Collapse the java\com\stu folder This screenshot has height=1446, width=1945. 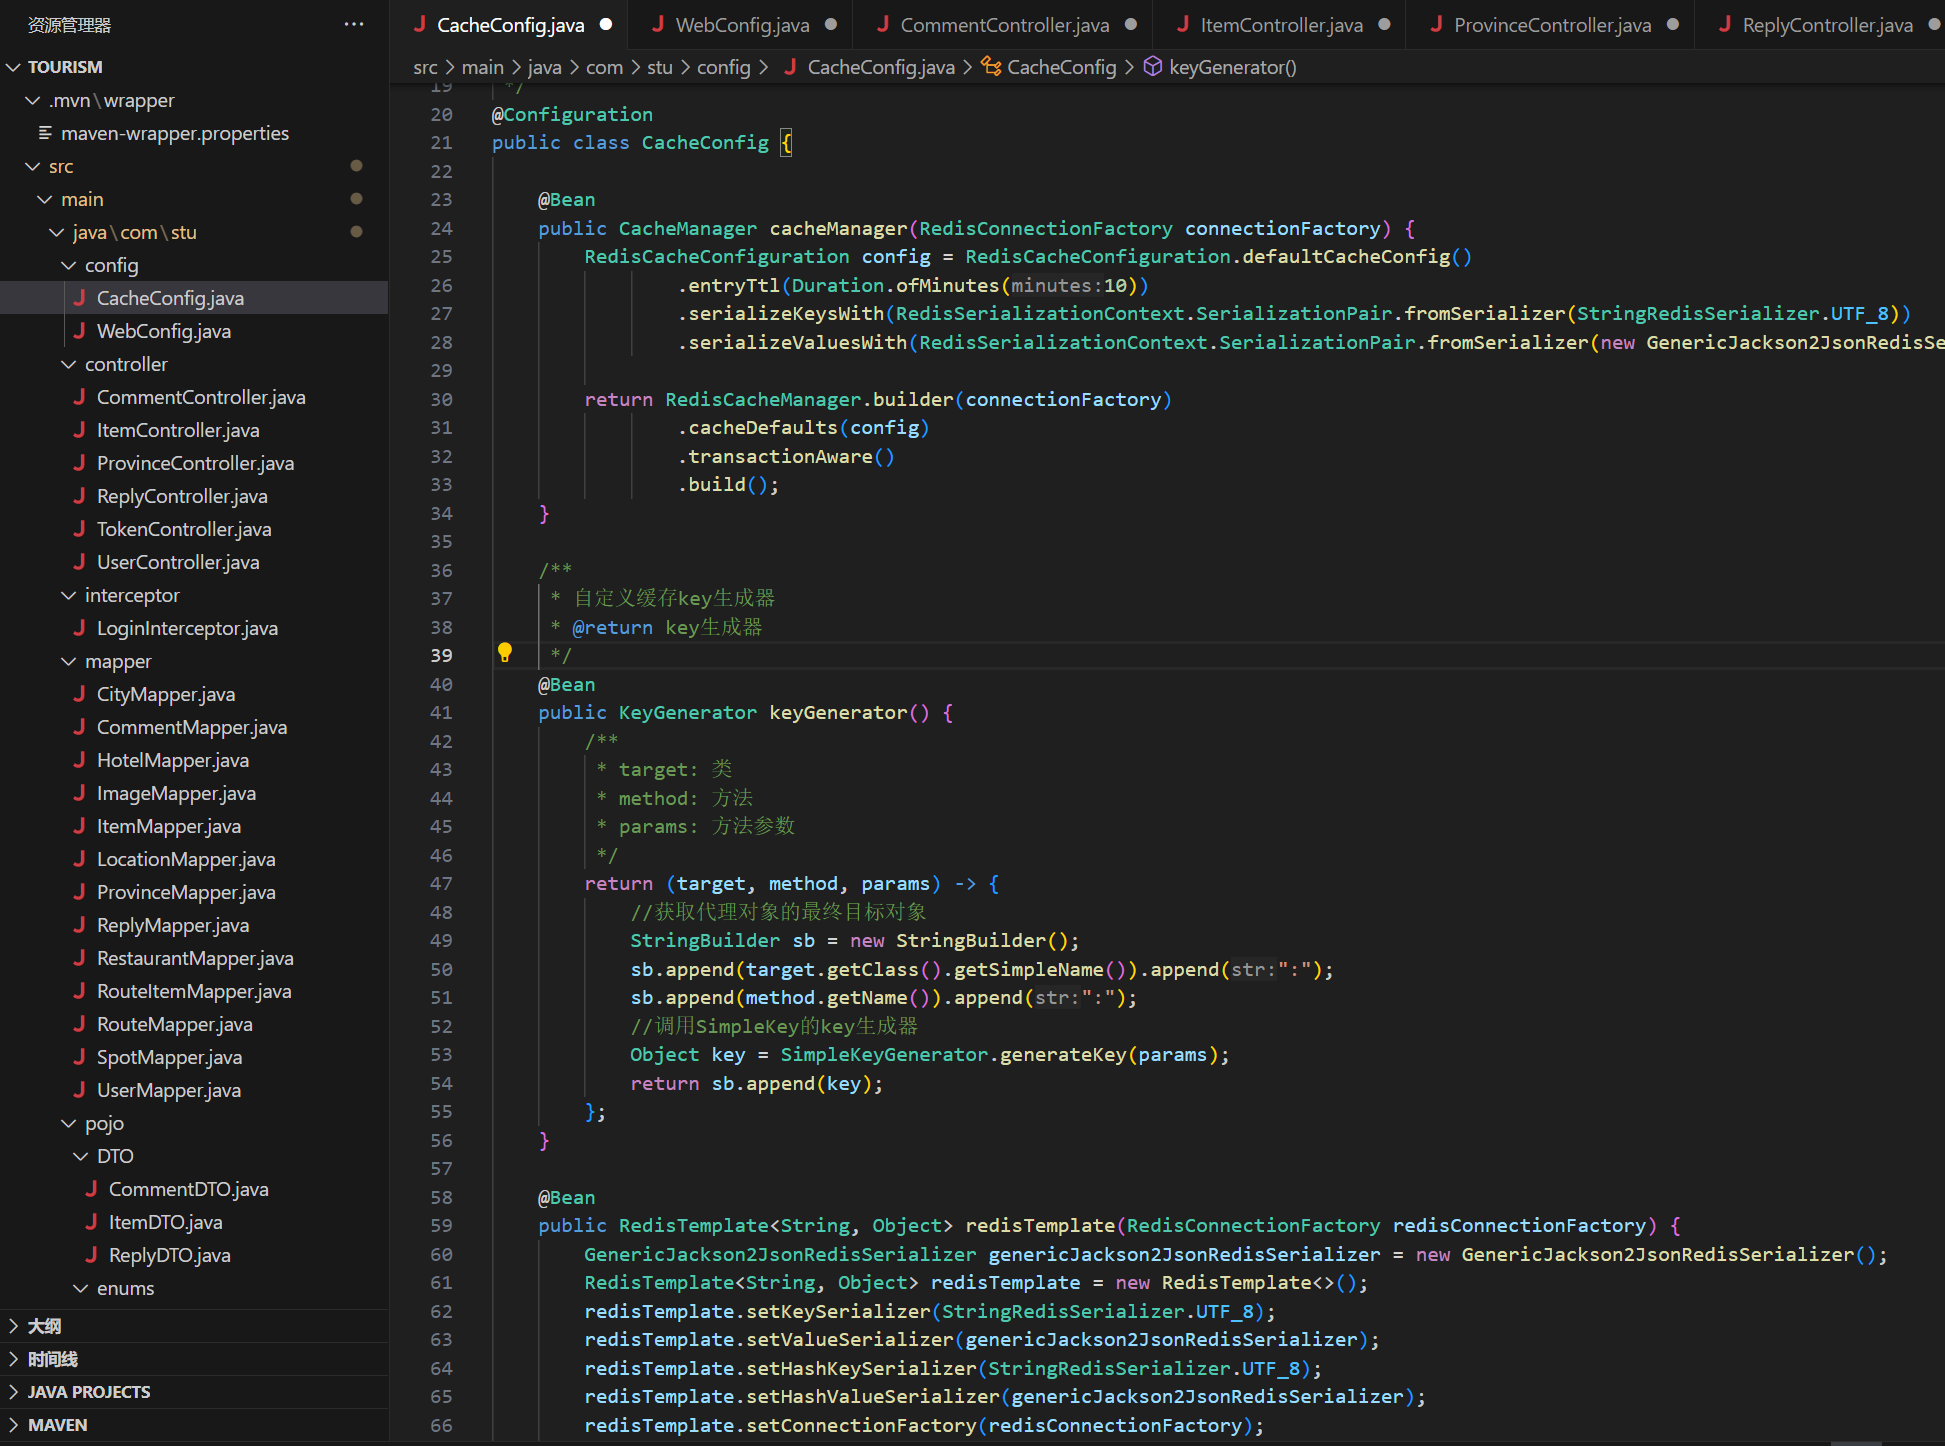57,232
